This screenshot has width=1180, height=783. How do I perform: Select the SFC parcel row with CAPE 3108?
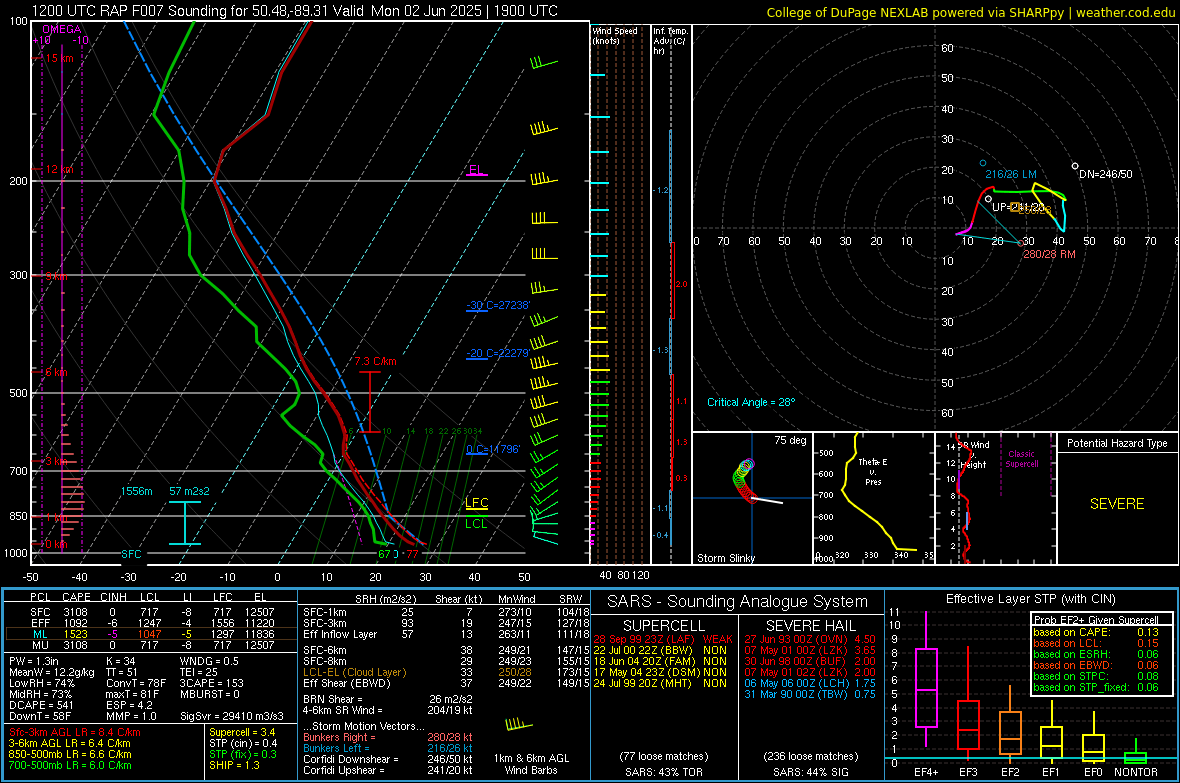(x=151, y=612)
